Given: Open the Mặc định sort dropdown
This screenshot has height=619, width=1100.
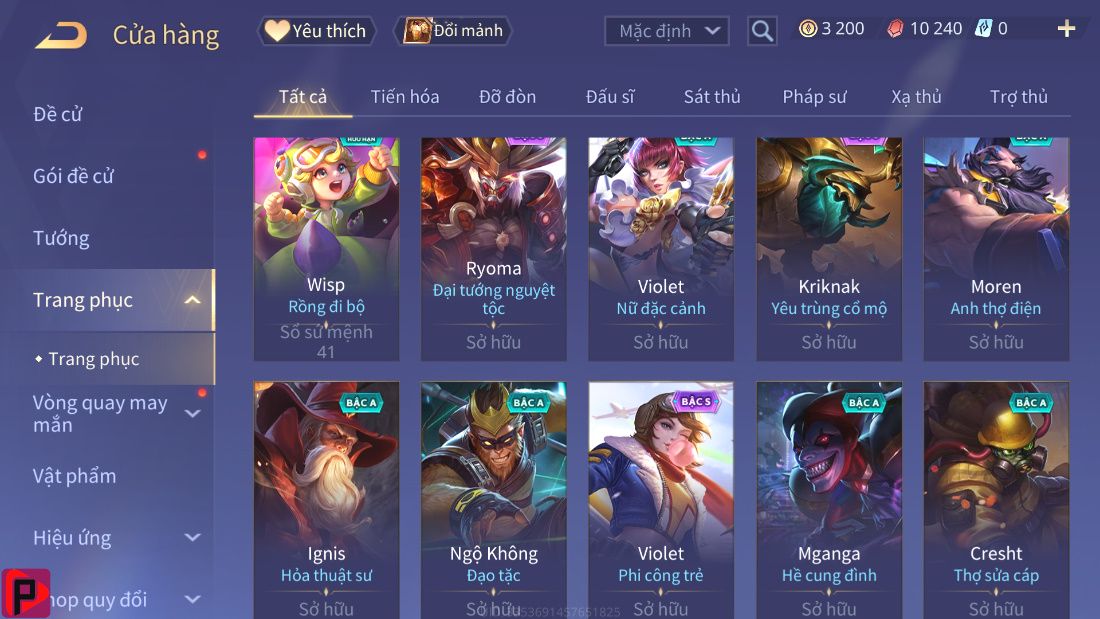Looking at the screenshot, I should pyautogui.click(x=666, y=31).
